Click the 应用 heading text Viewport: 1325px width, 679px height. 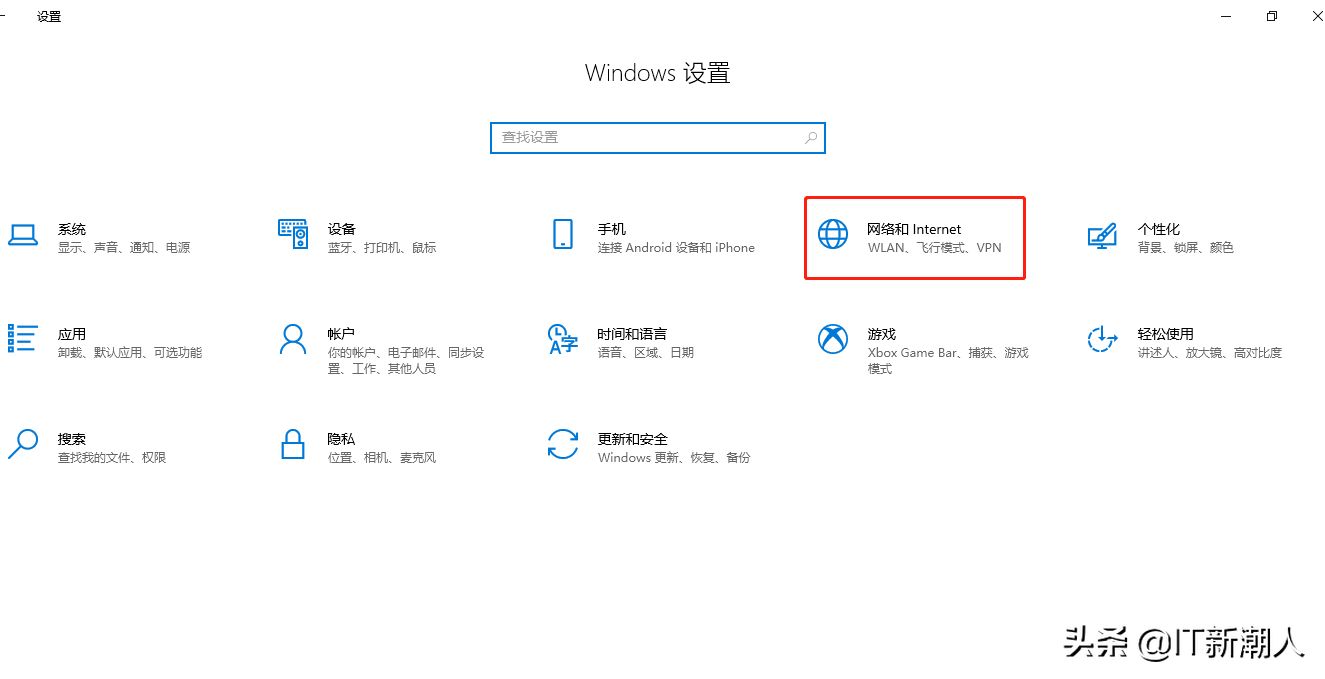click(x=72, y=334)
